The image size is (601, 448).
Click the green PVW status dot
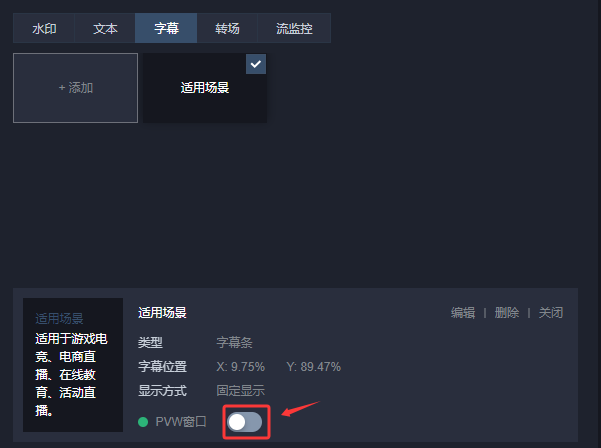point(143,422)
